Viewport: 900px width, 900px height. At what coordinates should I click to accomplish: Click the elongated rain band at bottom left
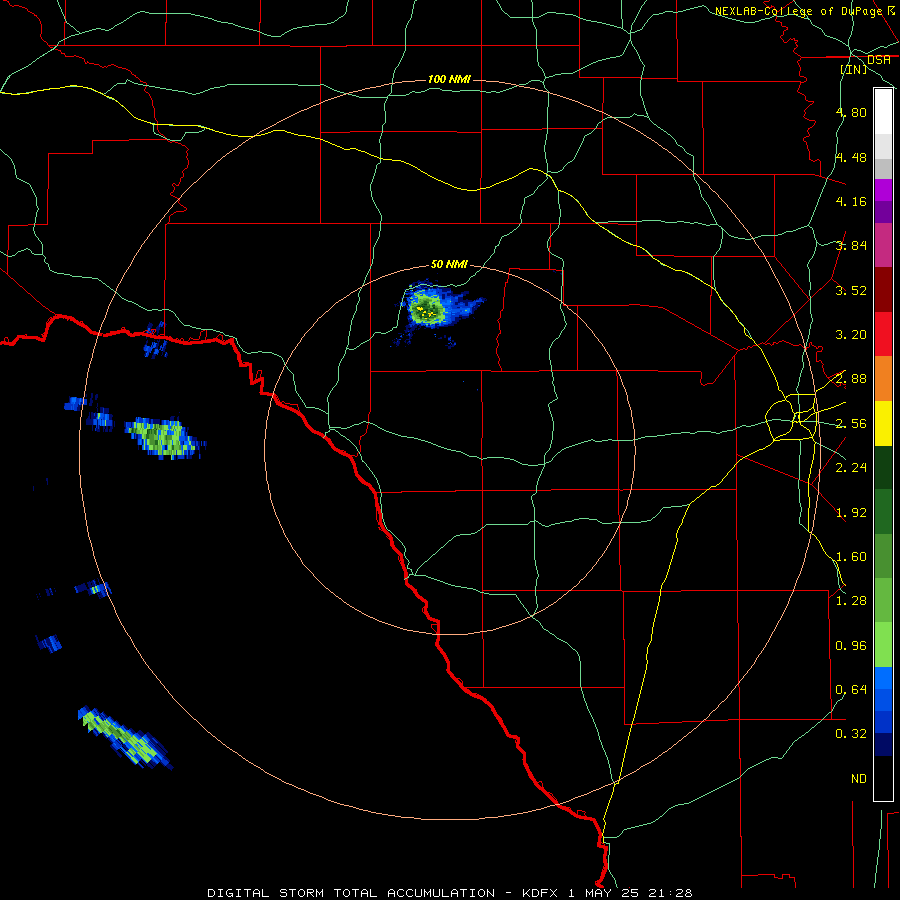pos(125,738)
